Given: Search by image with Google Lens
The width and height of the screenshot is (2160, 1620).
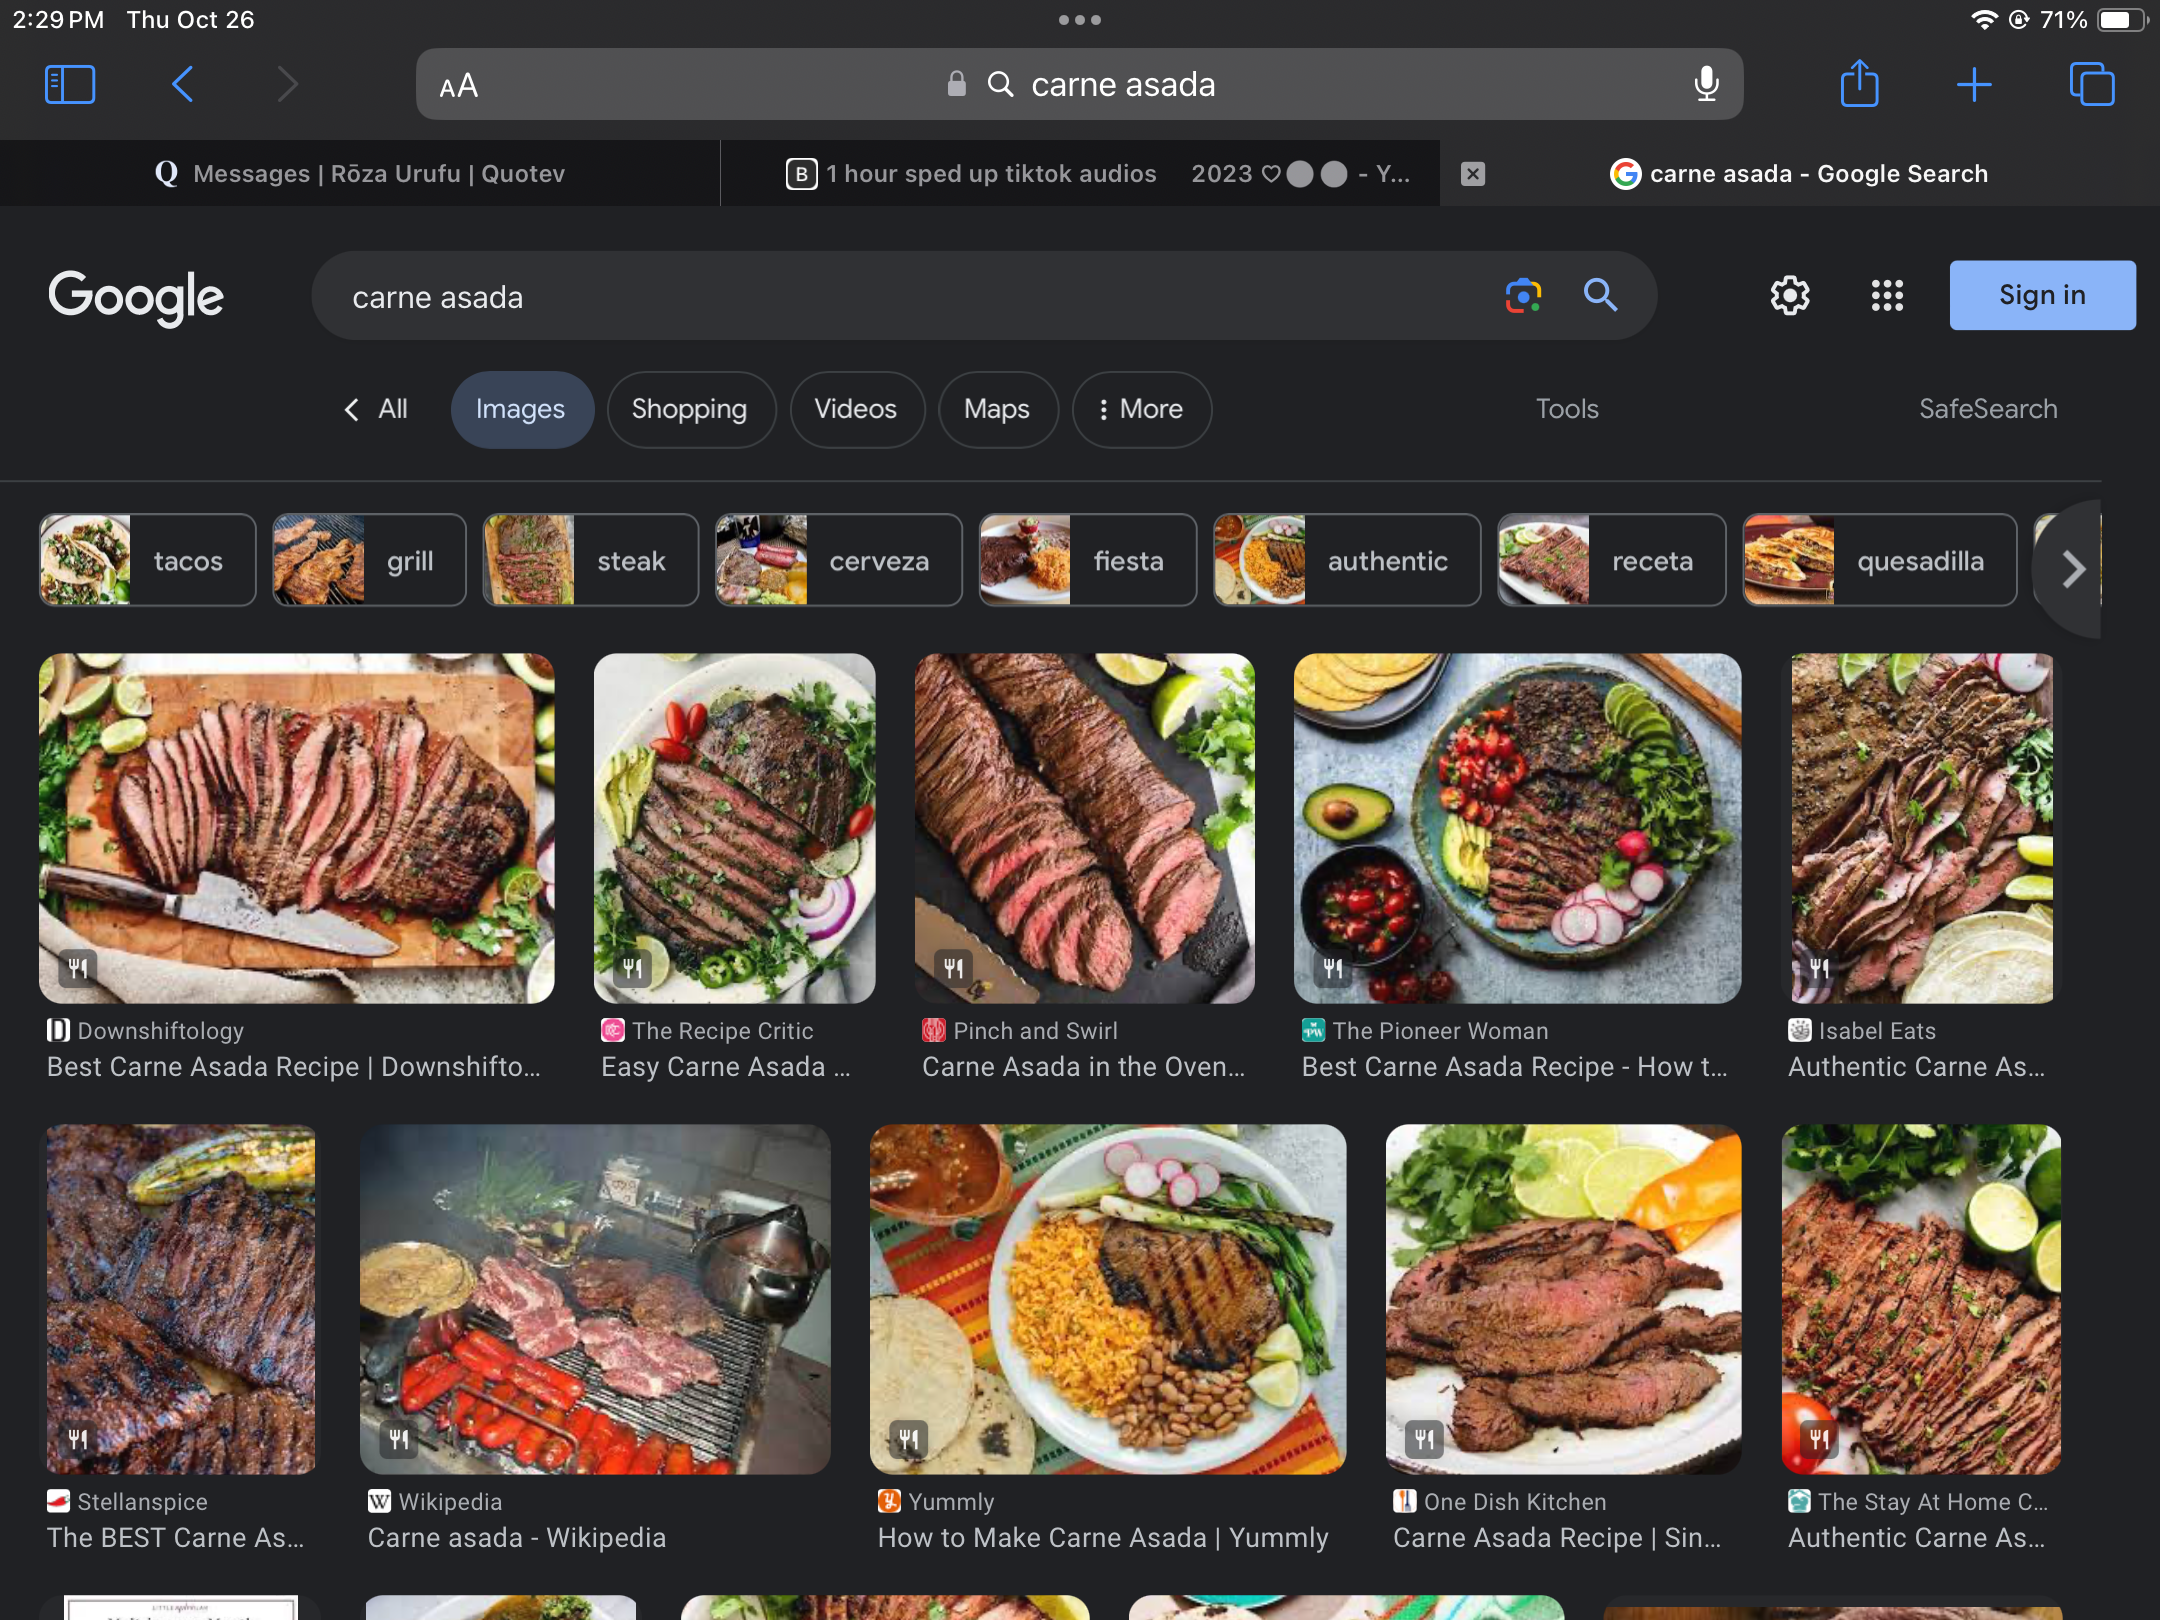Looking at the screenshot, I should click(1523, 296).
